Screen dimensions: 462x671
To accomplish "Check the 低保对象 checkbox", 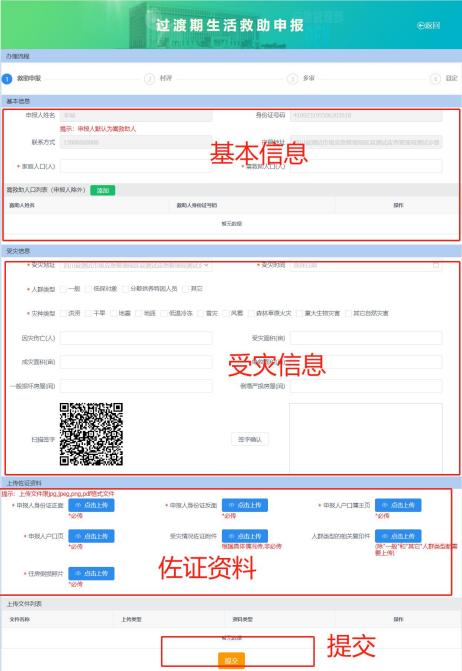I will [88, 289].
